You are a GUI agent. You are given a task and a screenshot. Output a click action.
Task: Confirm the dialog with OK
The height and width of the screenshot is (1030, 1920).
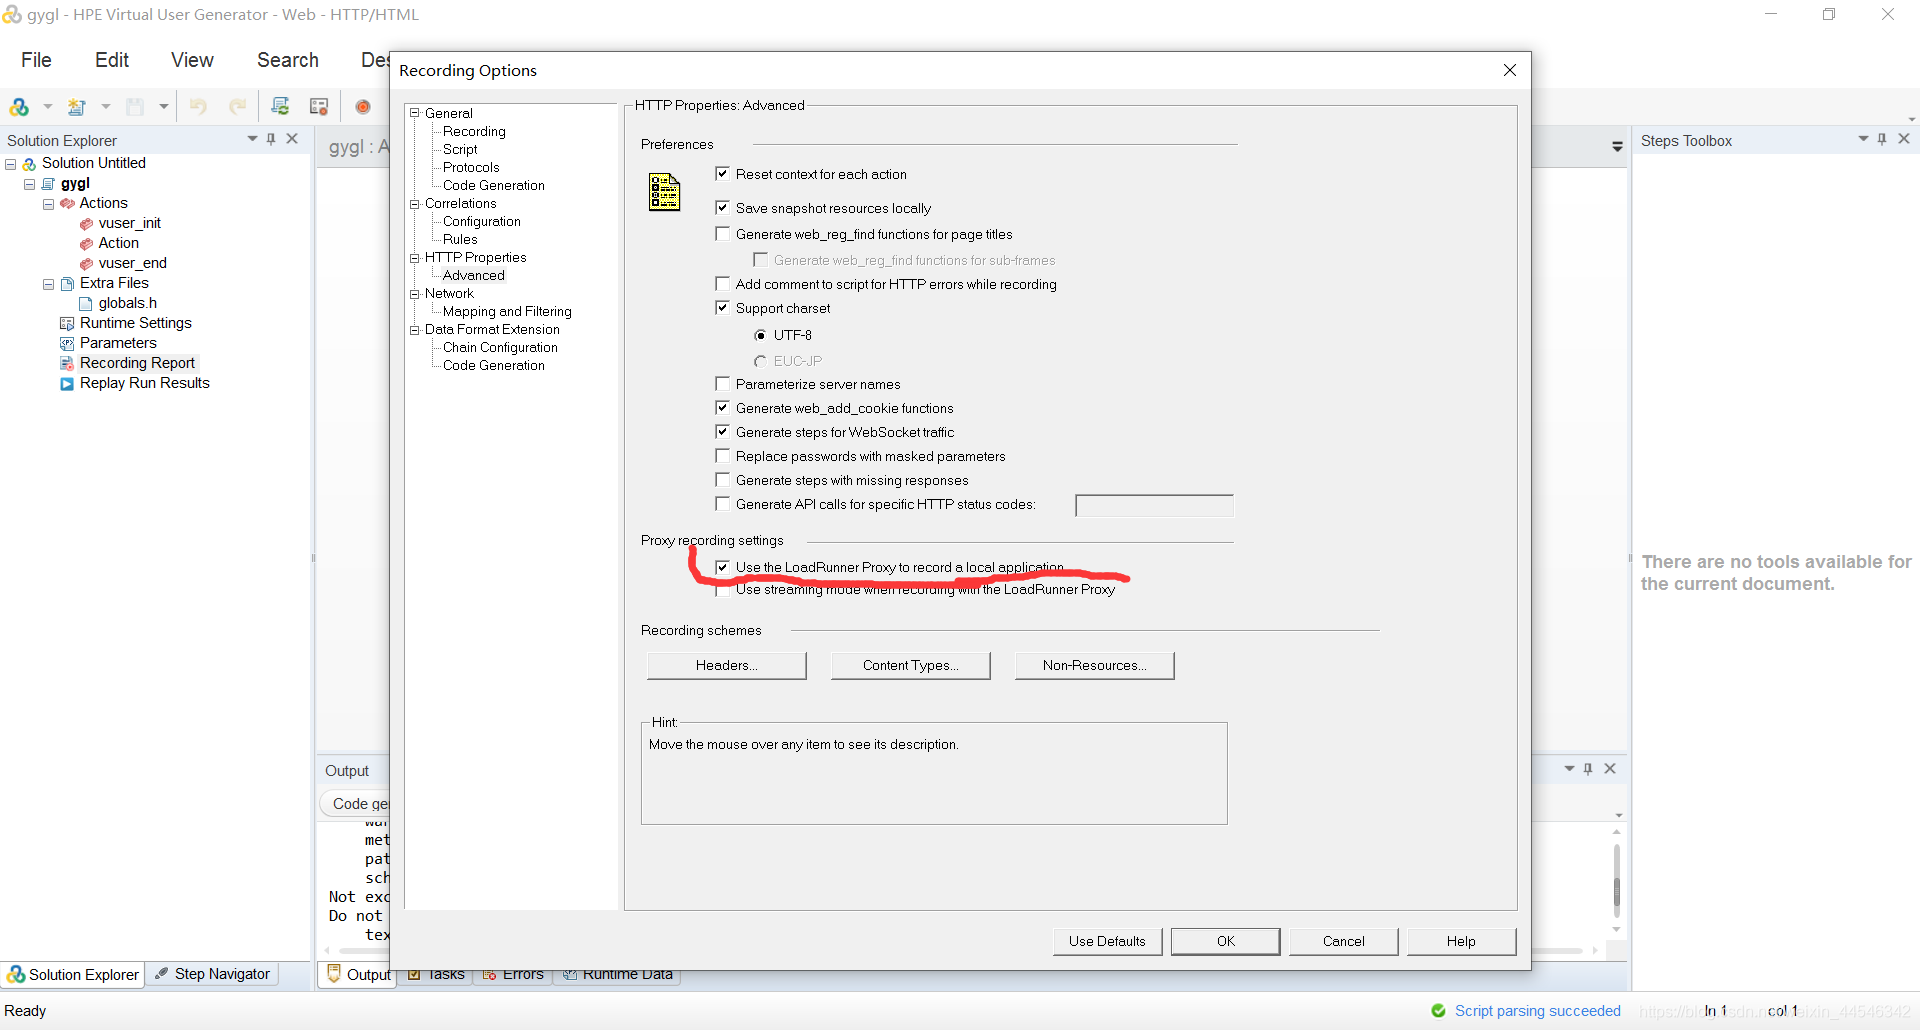(x=1226, y=941)
